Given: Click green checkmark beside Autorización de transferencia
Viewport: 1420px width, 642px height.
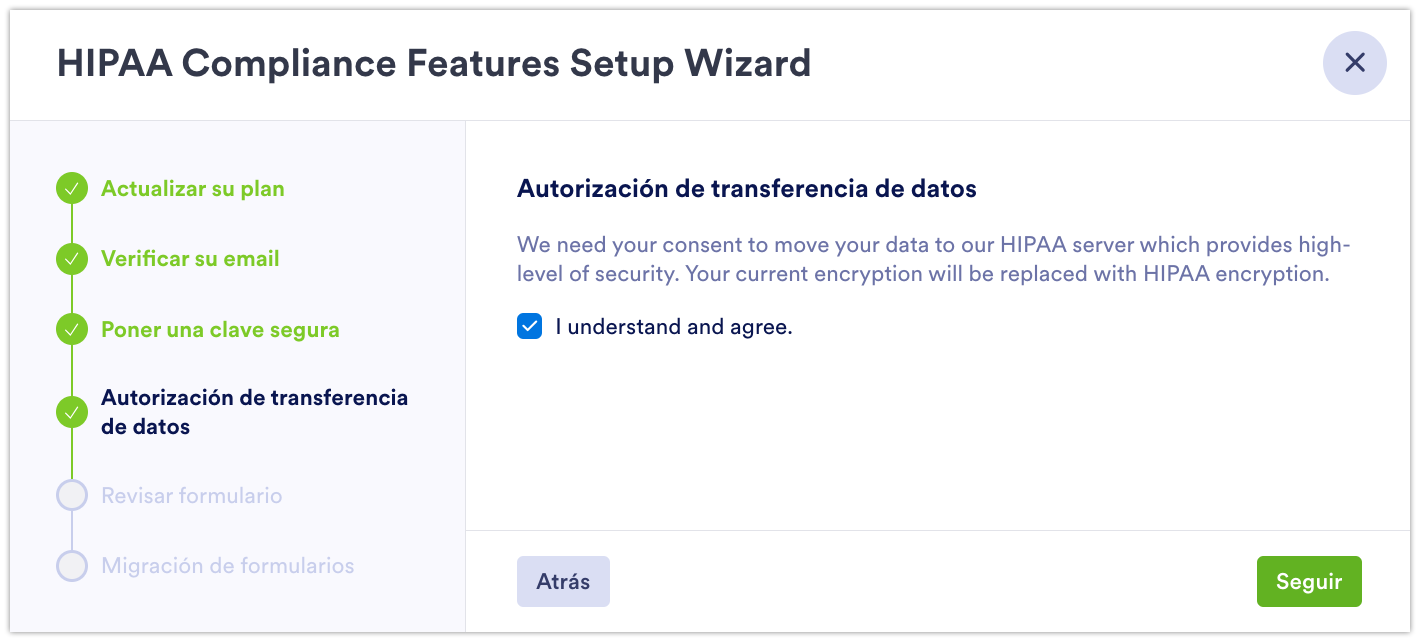Looking at the screenshot, I should click(72, 412).
